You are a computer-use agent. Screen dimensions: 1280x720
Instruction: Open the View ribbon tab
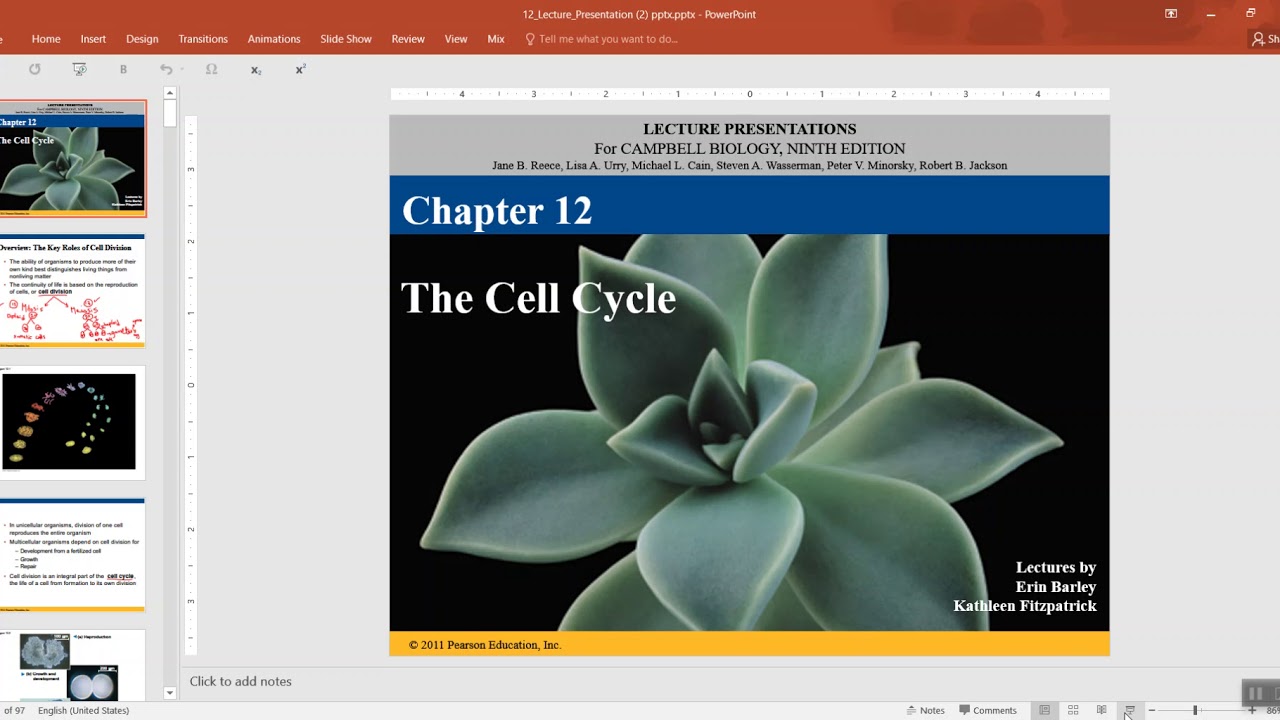click(456, 39)
